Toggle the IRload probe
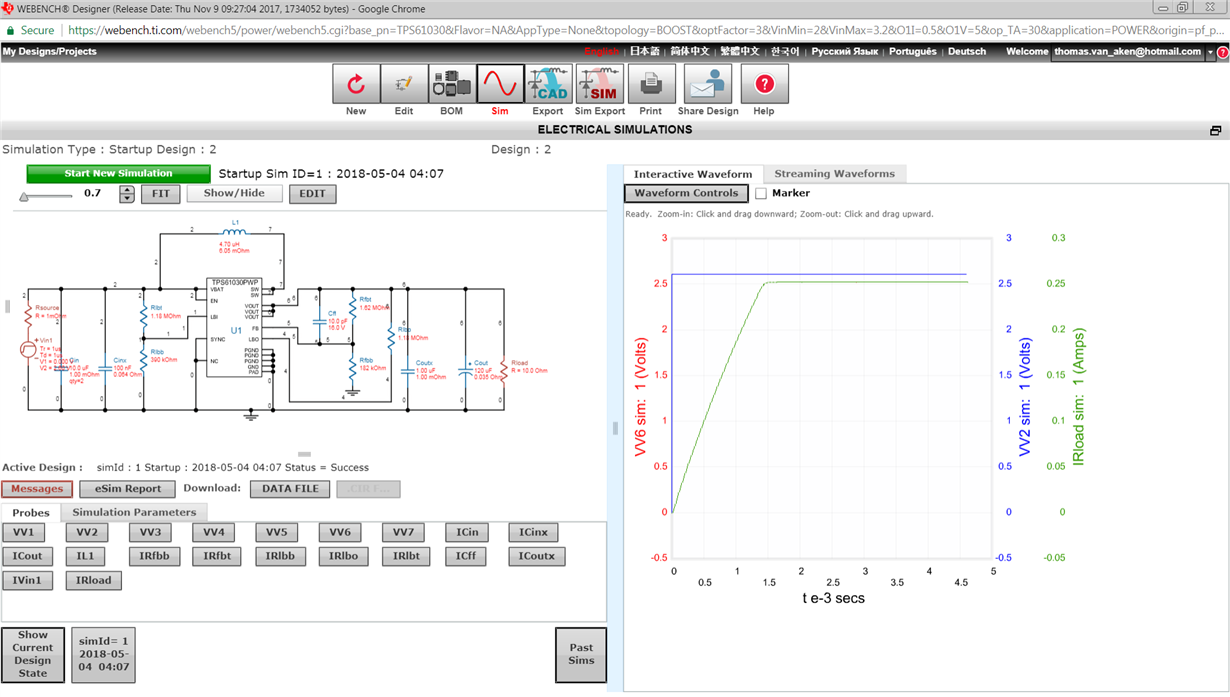This screenshot has width=1230, height=697. 93,580
